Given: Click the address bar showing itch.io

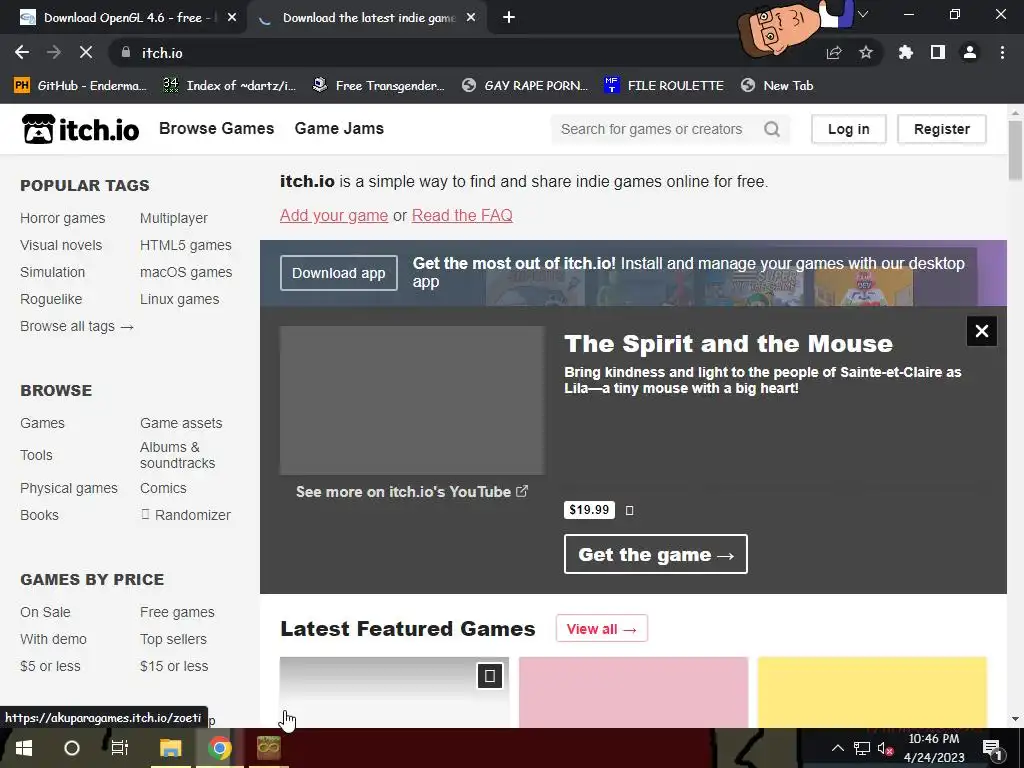Looking at the screenshot, I should [x=457, y=53].
